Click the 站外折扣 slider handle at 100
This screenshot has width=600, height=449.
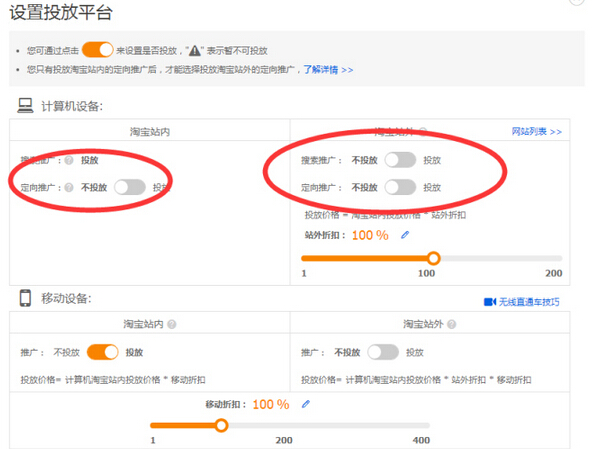(433, 258)
